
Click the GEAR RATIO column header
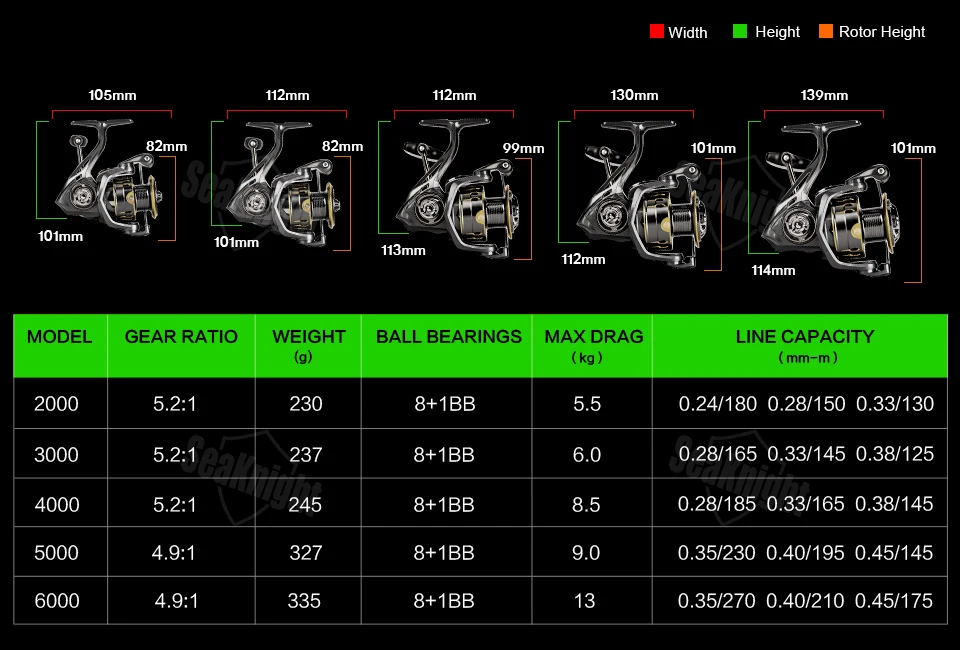click(x=181, y=337)
